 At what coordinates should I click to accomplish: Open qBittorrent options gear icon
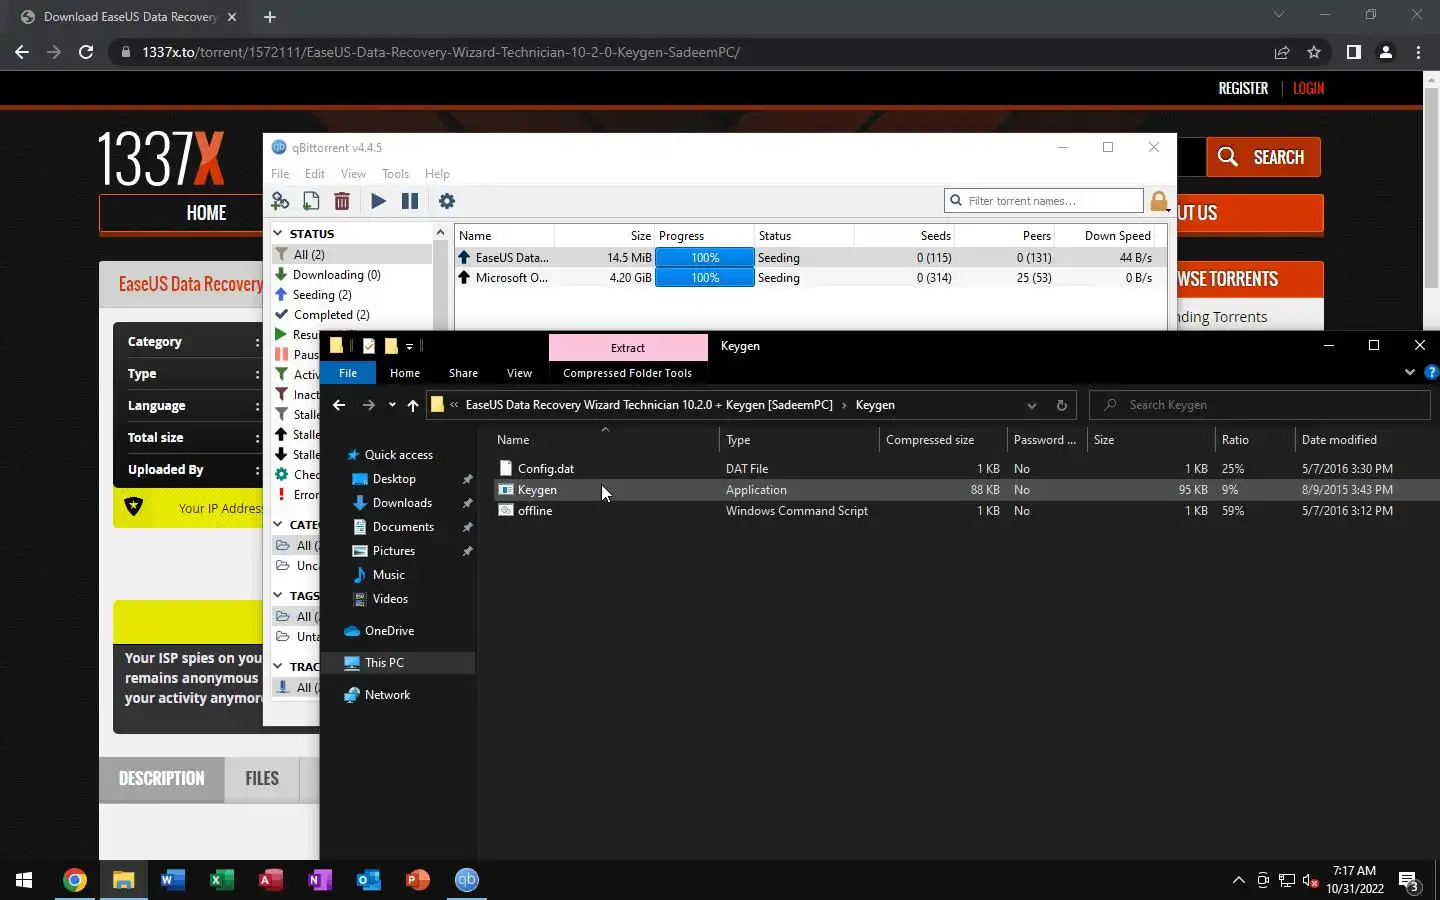[x=447, y=201]
